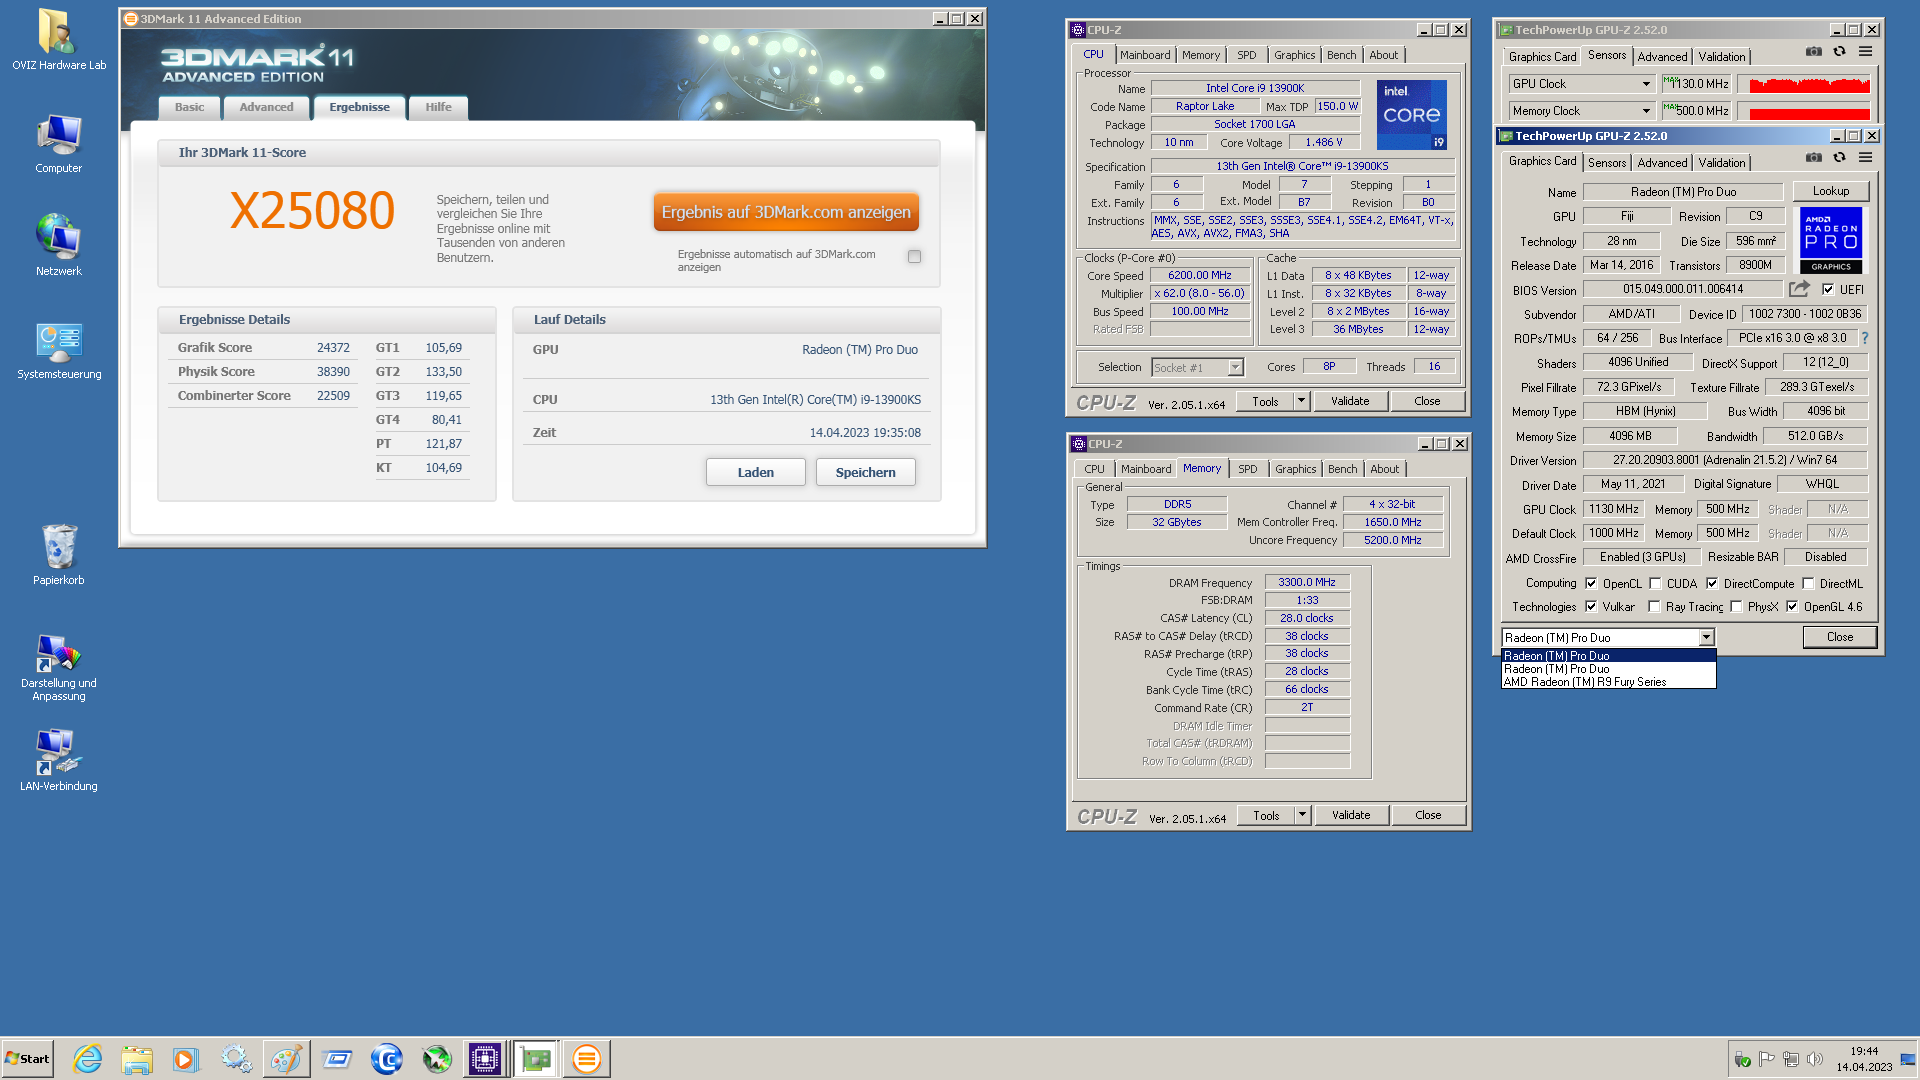Click the Intel Core i9 processor logo in CPU-Z
1920x1080 pixels.
click(1411, 115)
